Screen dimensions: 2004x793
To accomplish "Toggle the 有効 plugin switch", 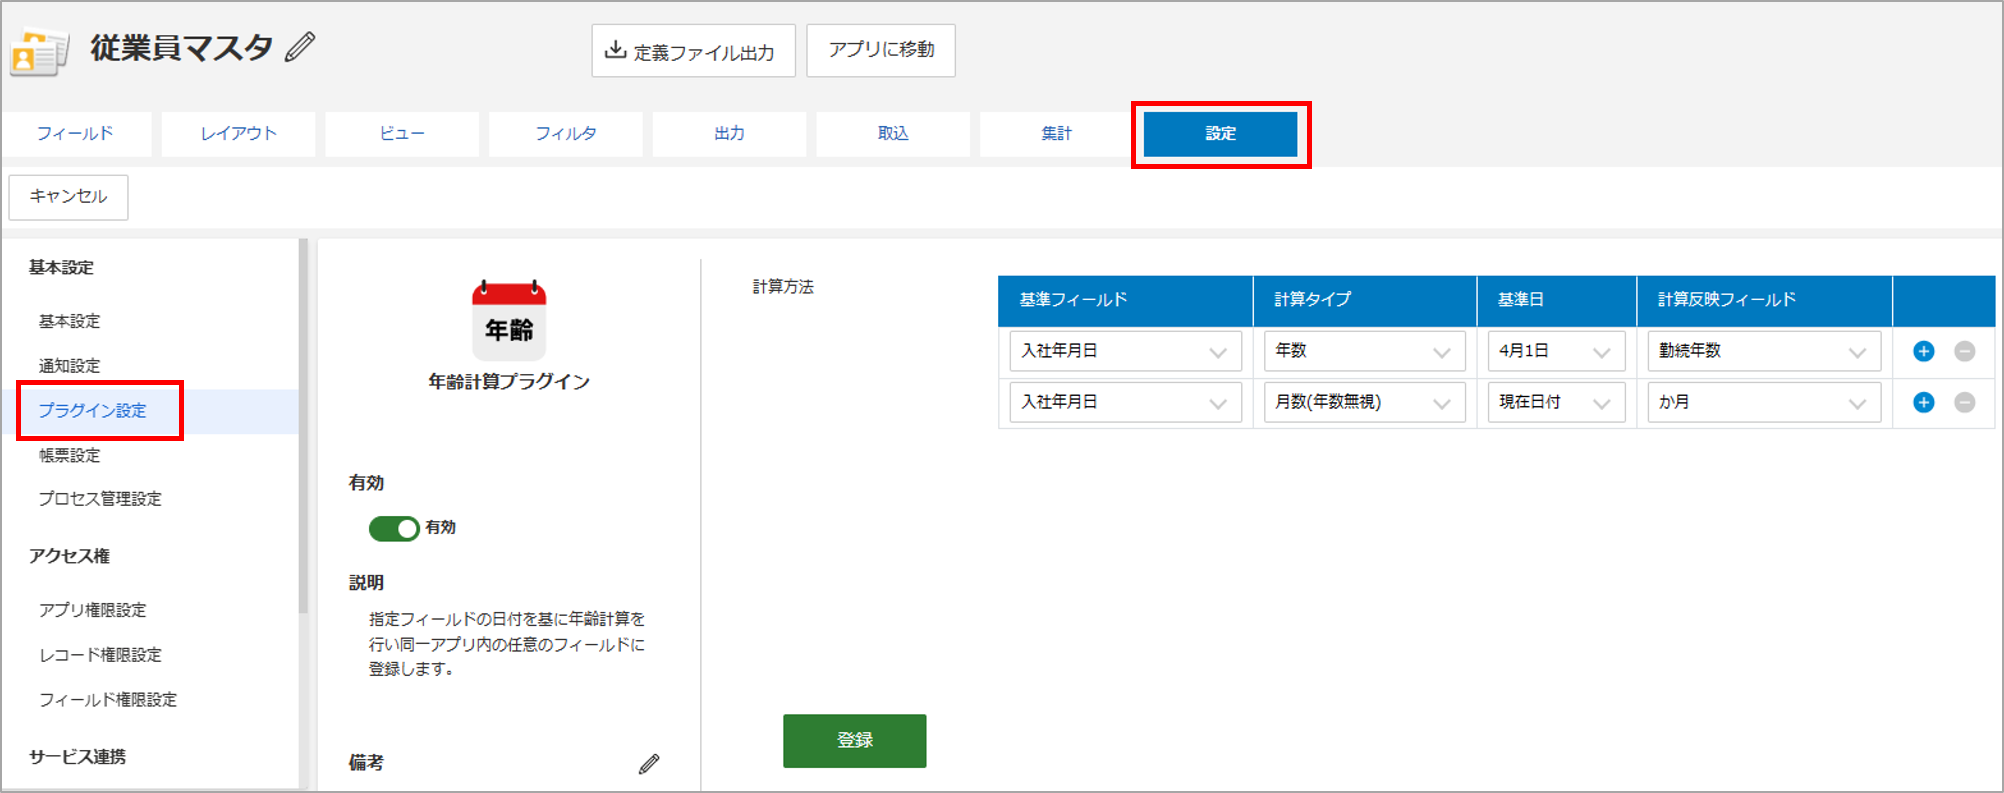I will coord(394,528).
